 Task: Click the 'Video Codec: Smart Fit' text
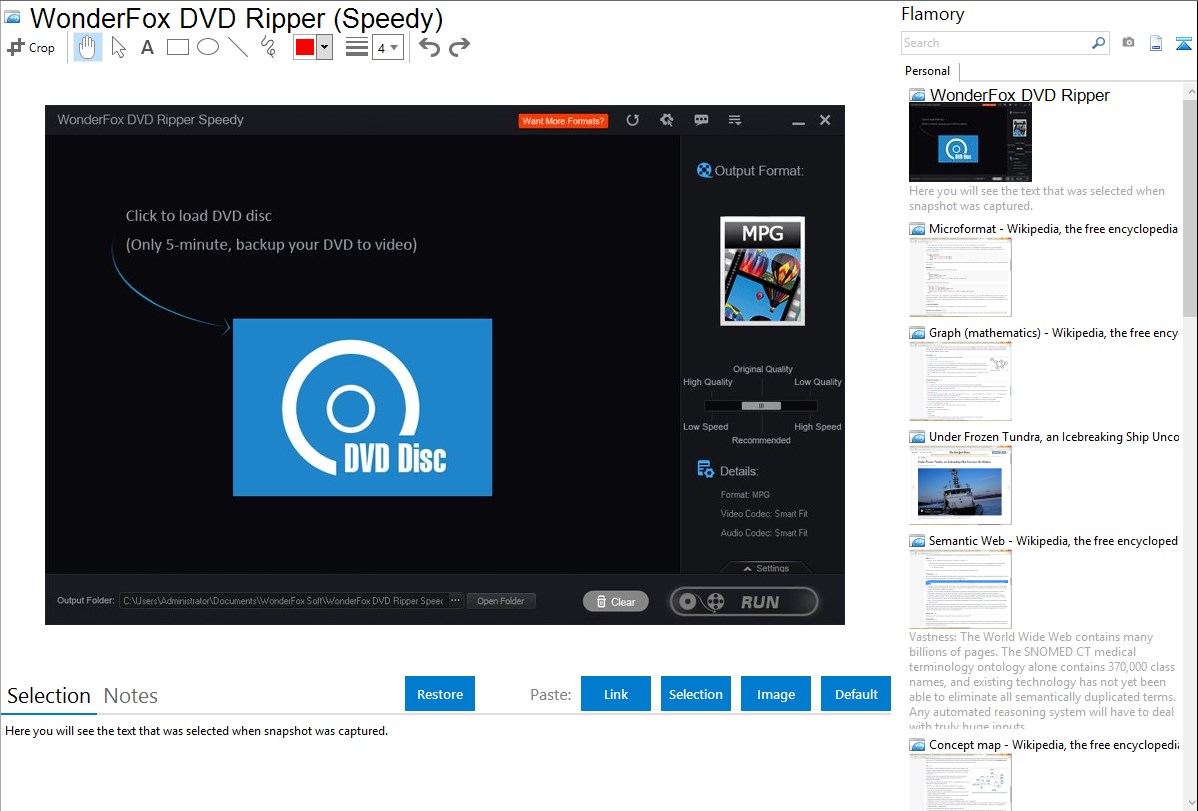[x=764, y=514]
